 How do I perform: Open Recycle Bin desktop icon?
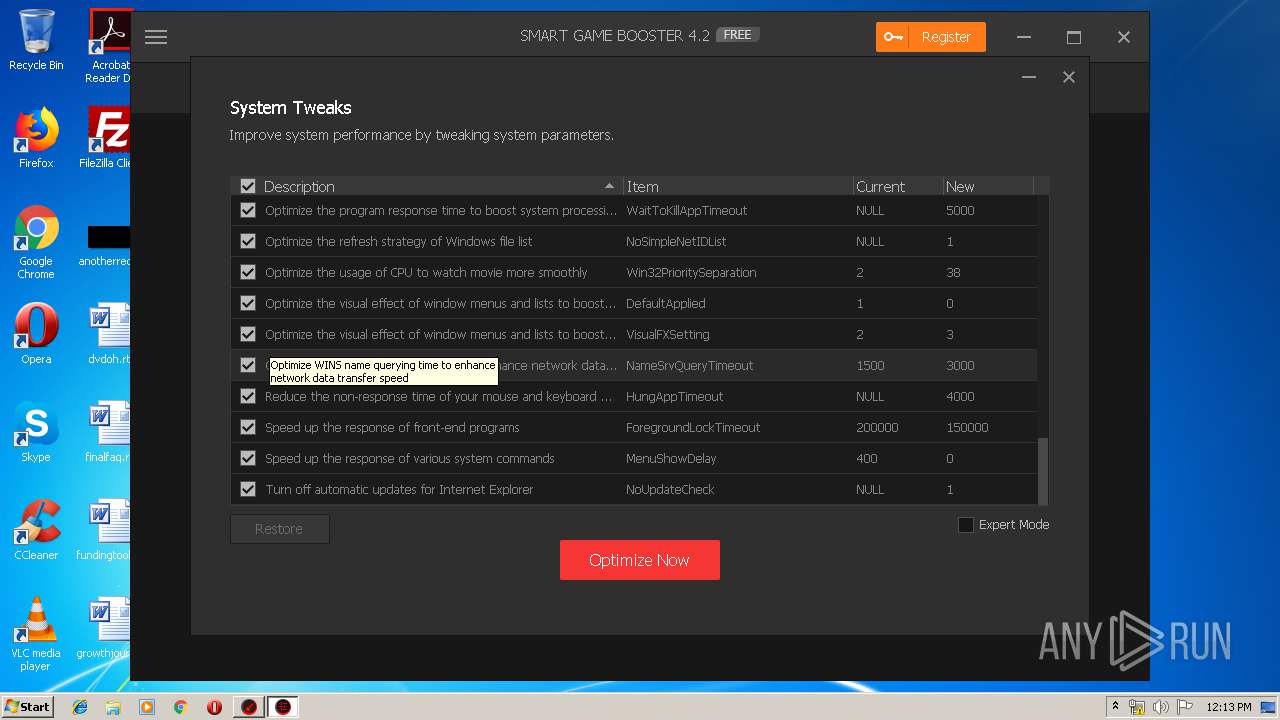tap(36, 40)
